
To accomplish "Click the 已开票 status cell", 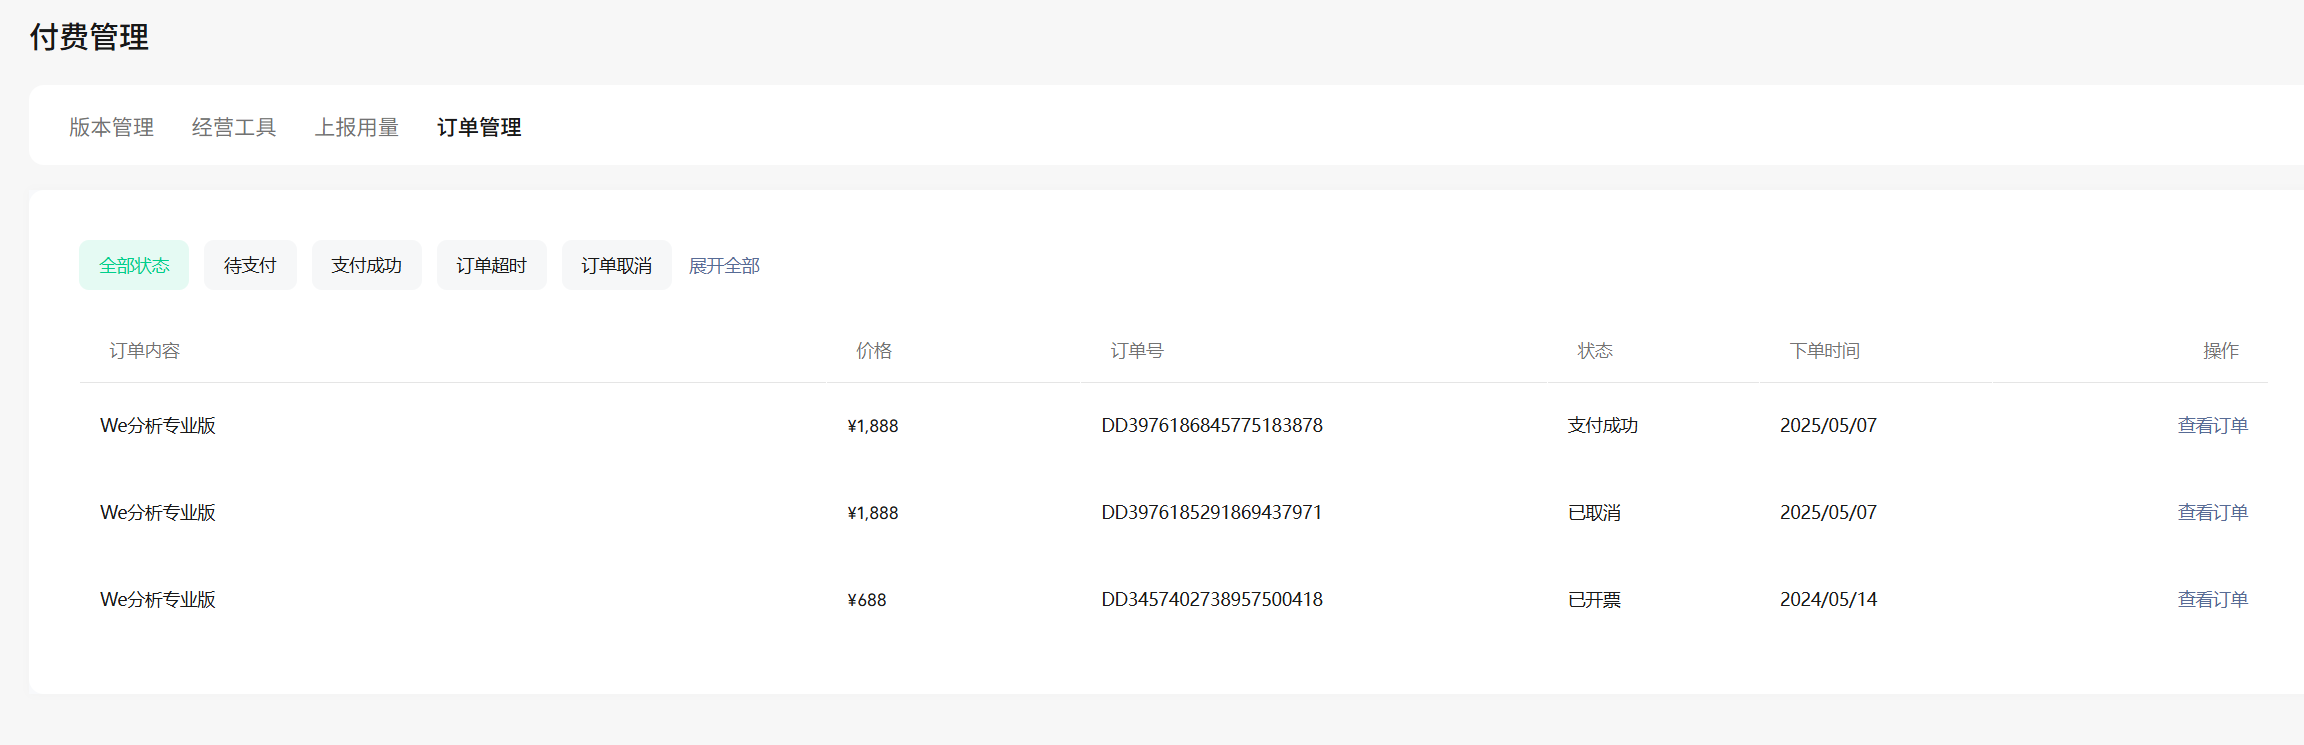I will (1594, 599).
